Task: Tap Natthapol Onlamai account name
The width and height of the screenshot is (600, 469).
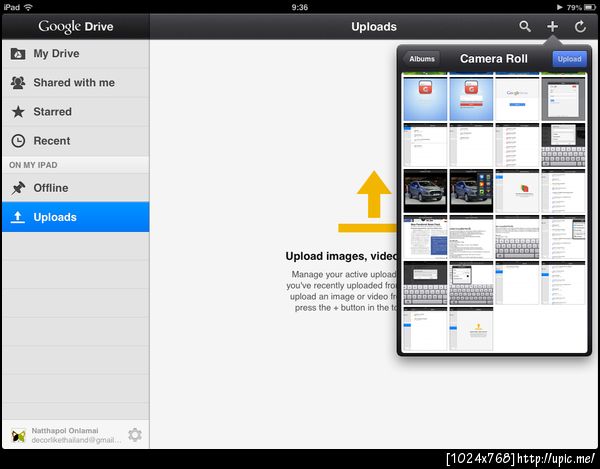Action: click(65, 431)
